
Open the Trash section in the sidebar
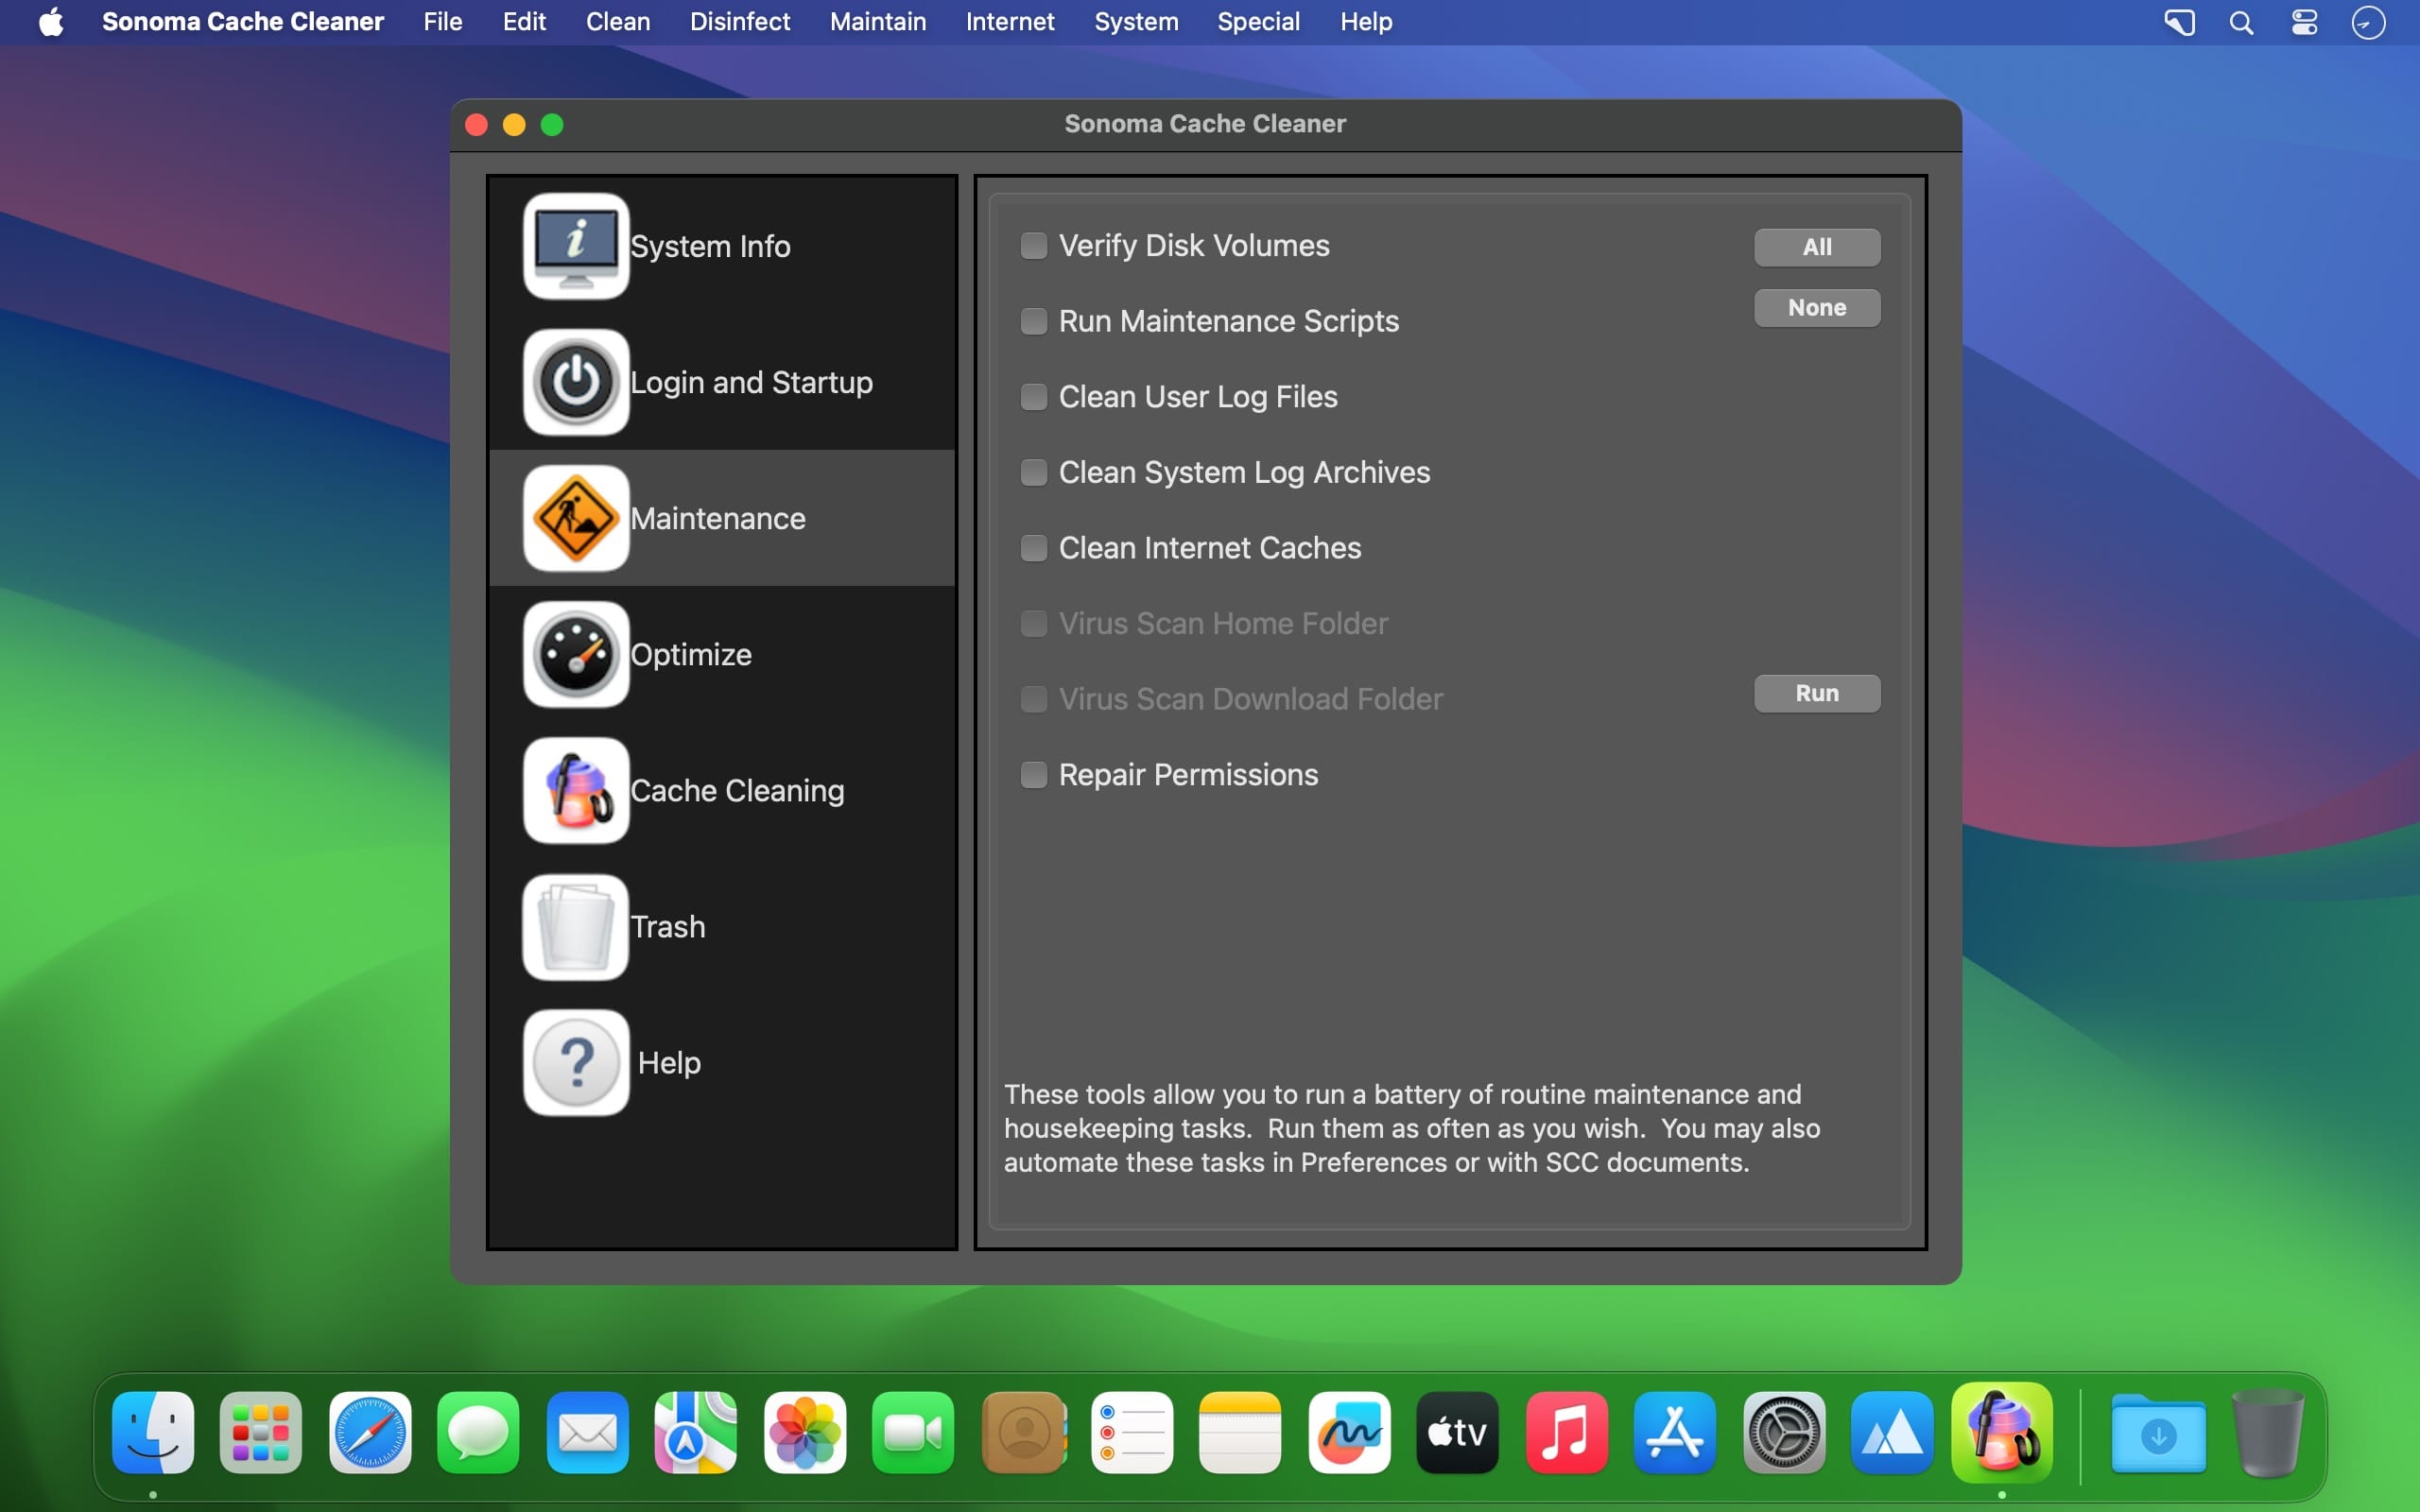576,926
